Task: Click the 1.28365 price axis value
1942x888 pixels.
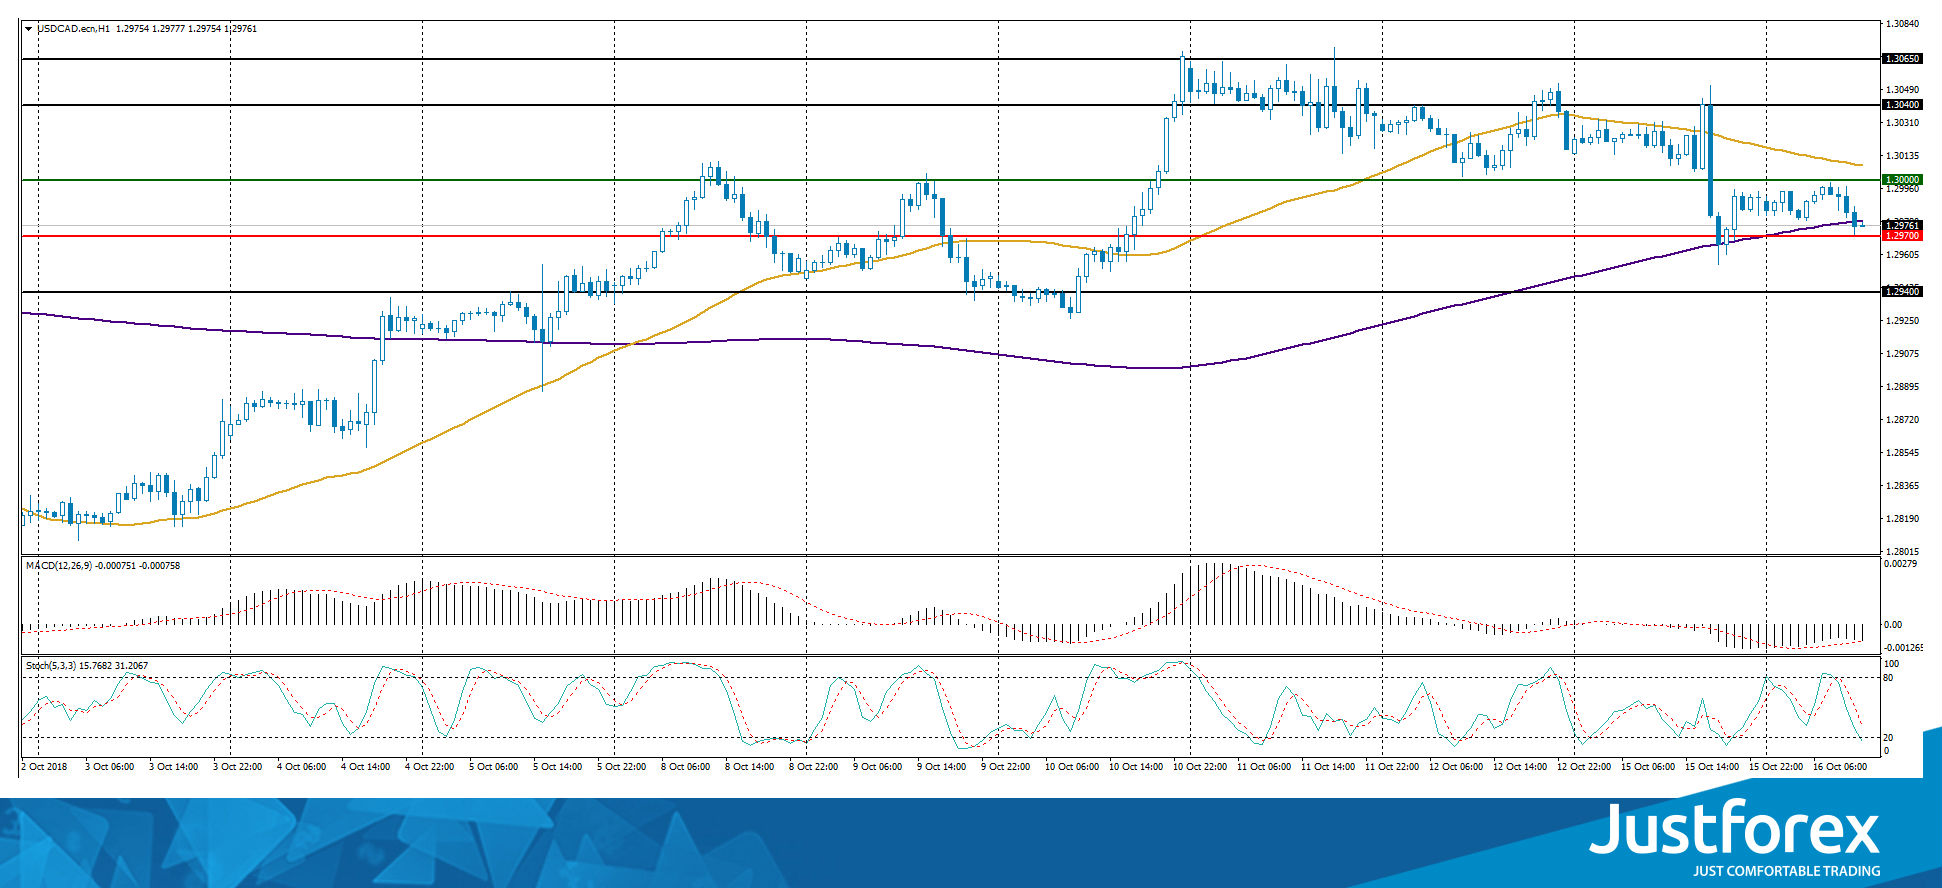Action: pos(1902,486)
